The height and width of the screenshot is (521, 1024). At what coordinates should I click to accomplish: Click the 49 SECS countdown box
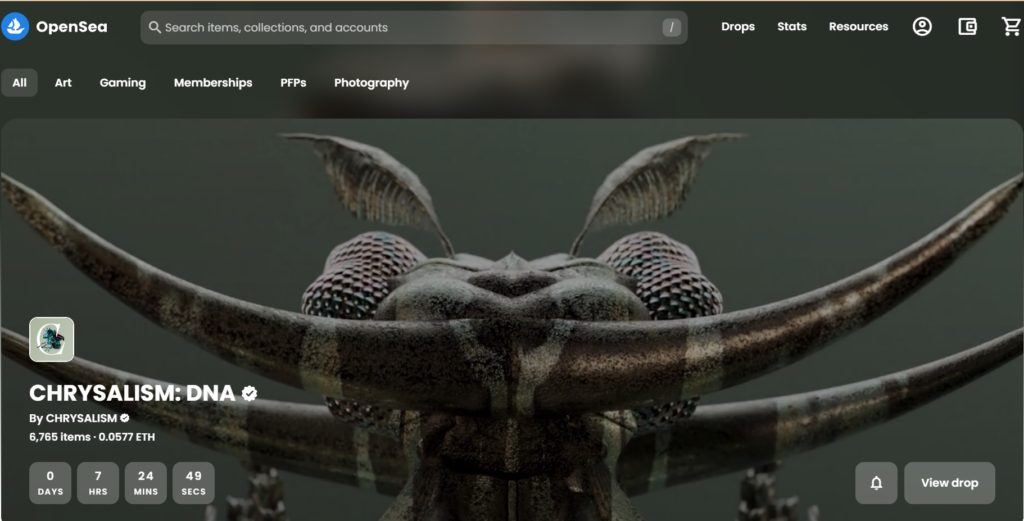pos(193,483)
